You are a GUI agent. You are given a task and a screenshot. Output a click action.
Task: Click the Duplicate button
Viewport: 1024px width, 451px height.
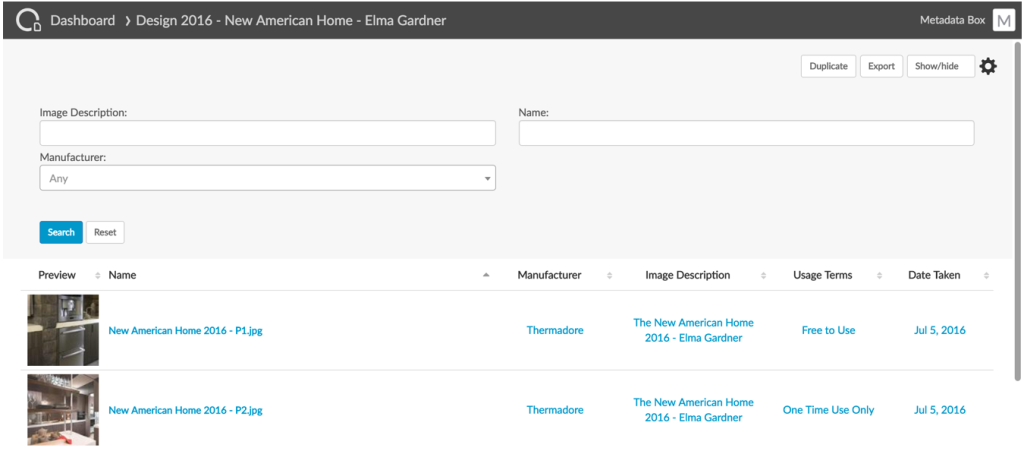click(x=828, y=66)
